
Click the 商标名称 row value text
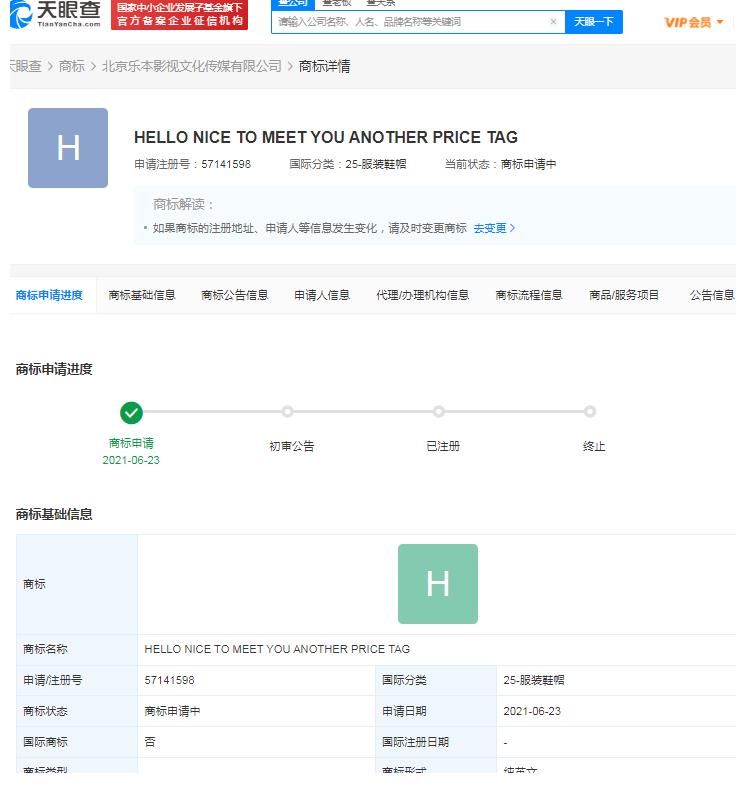click(x=277, y=649)
